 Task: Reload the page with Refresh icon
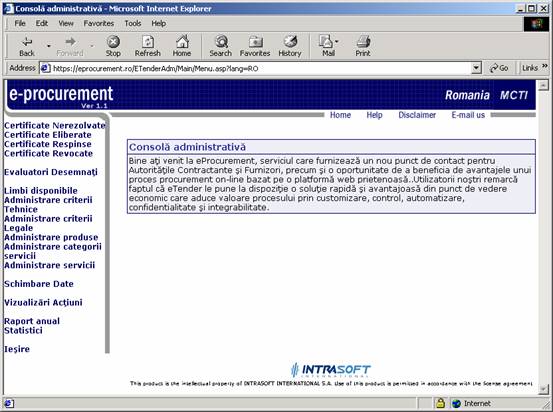(147, 42)
